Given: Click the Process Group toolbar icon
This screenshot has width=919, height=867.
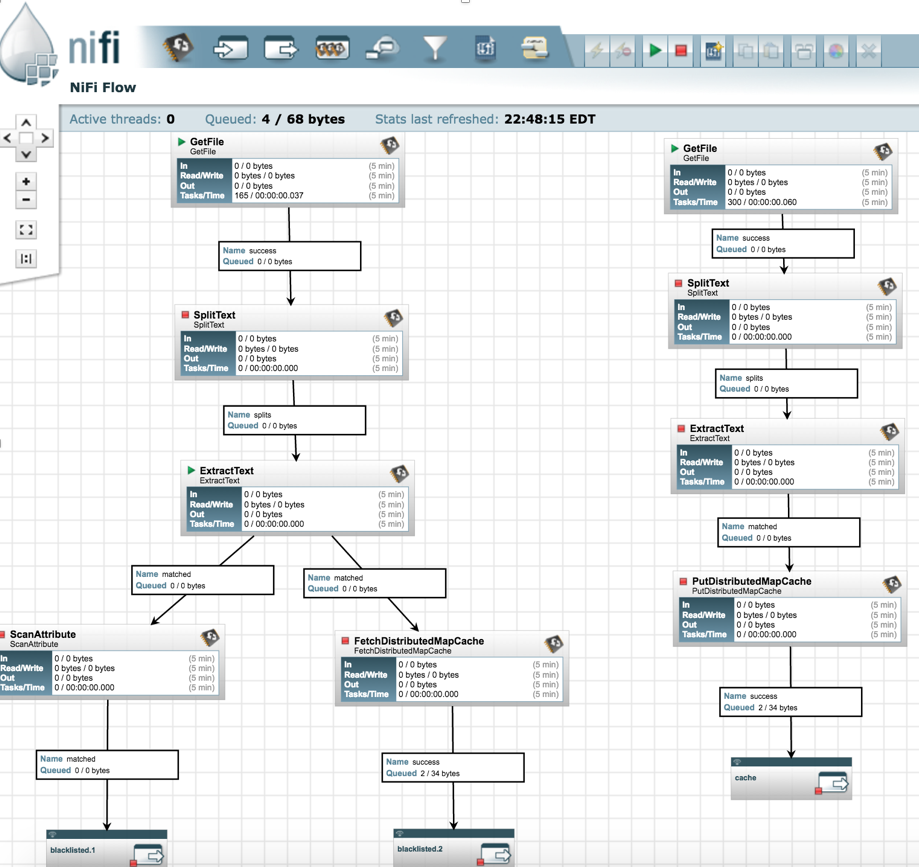Looking at the screenshot, I should tap(332, 46).
